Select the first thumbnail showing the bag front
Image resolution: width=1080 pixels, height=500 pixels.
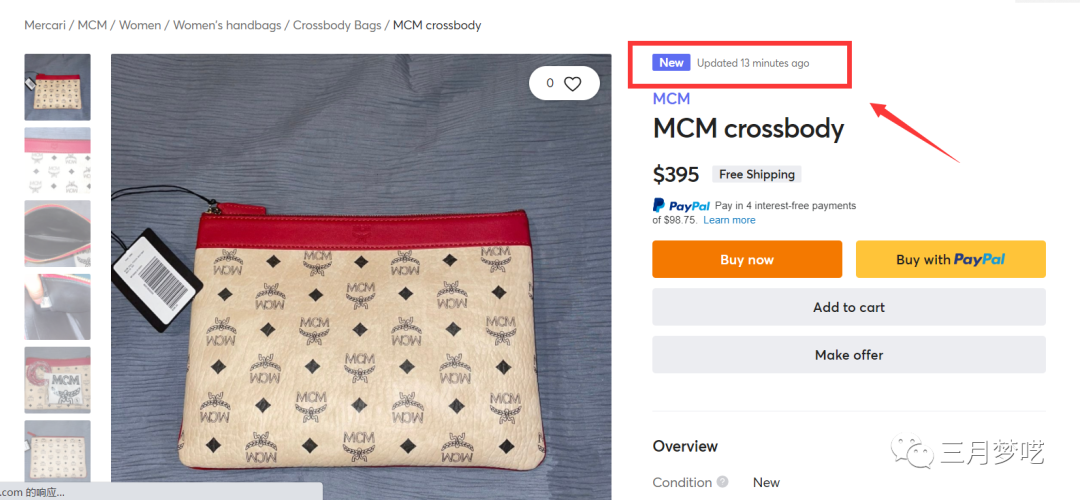click(57, 87)
